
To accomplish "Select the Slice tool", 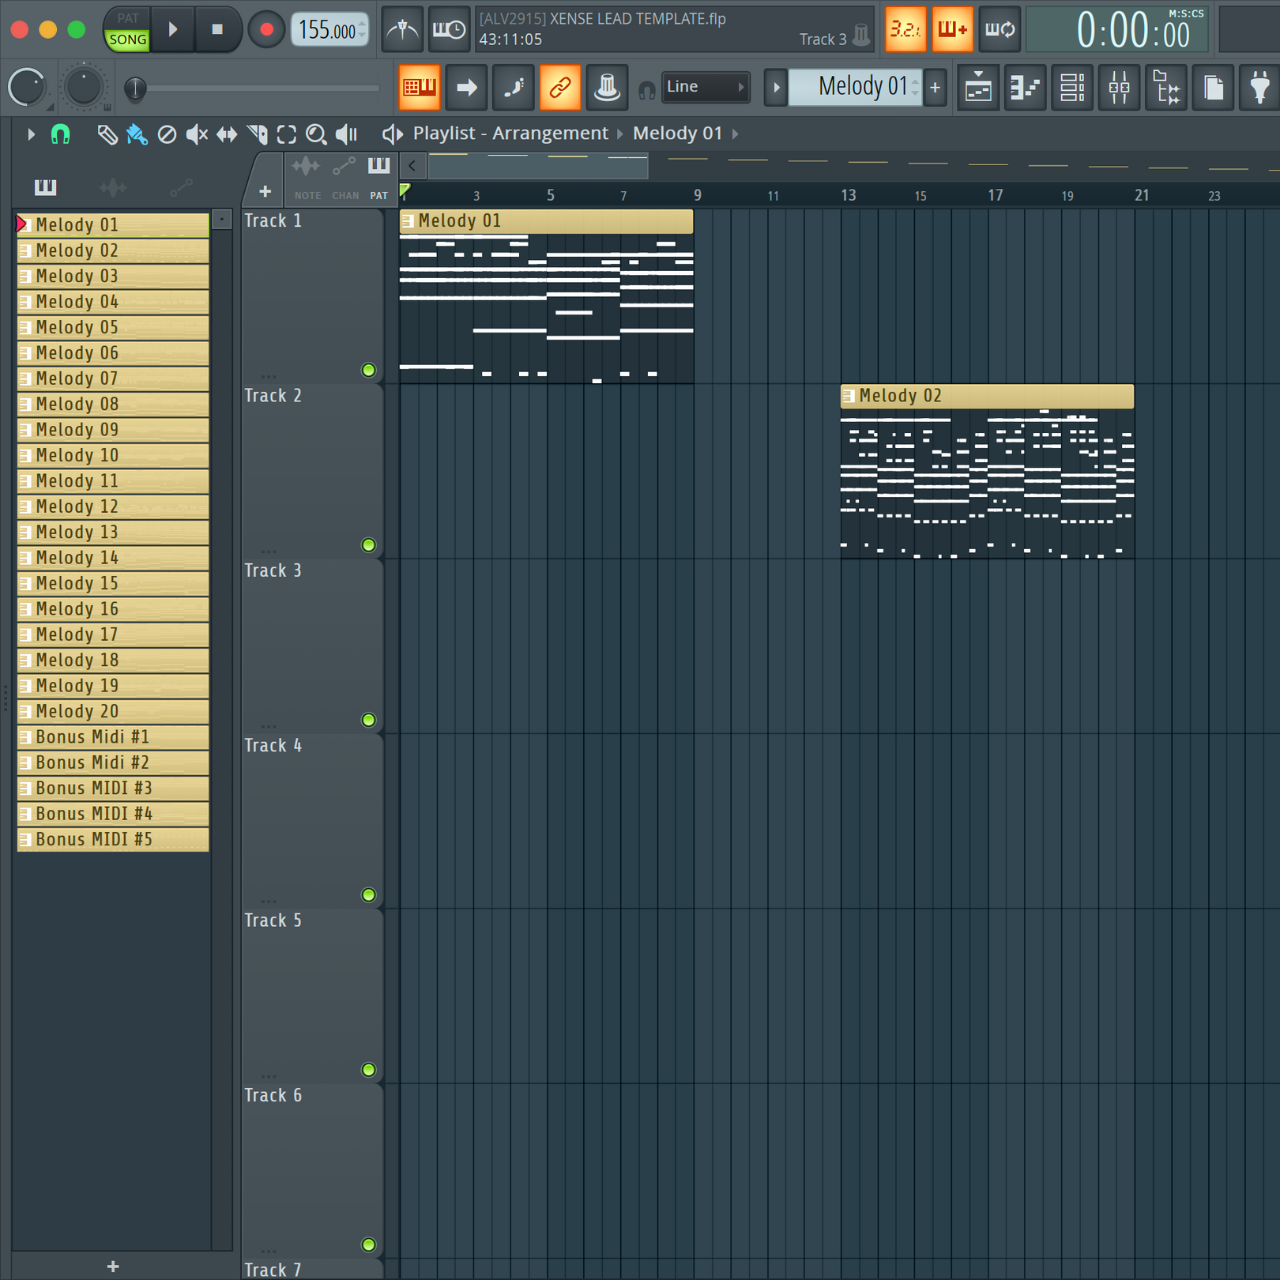I will coord(257,134).
